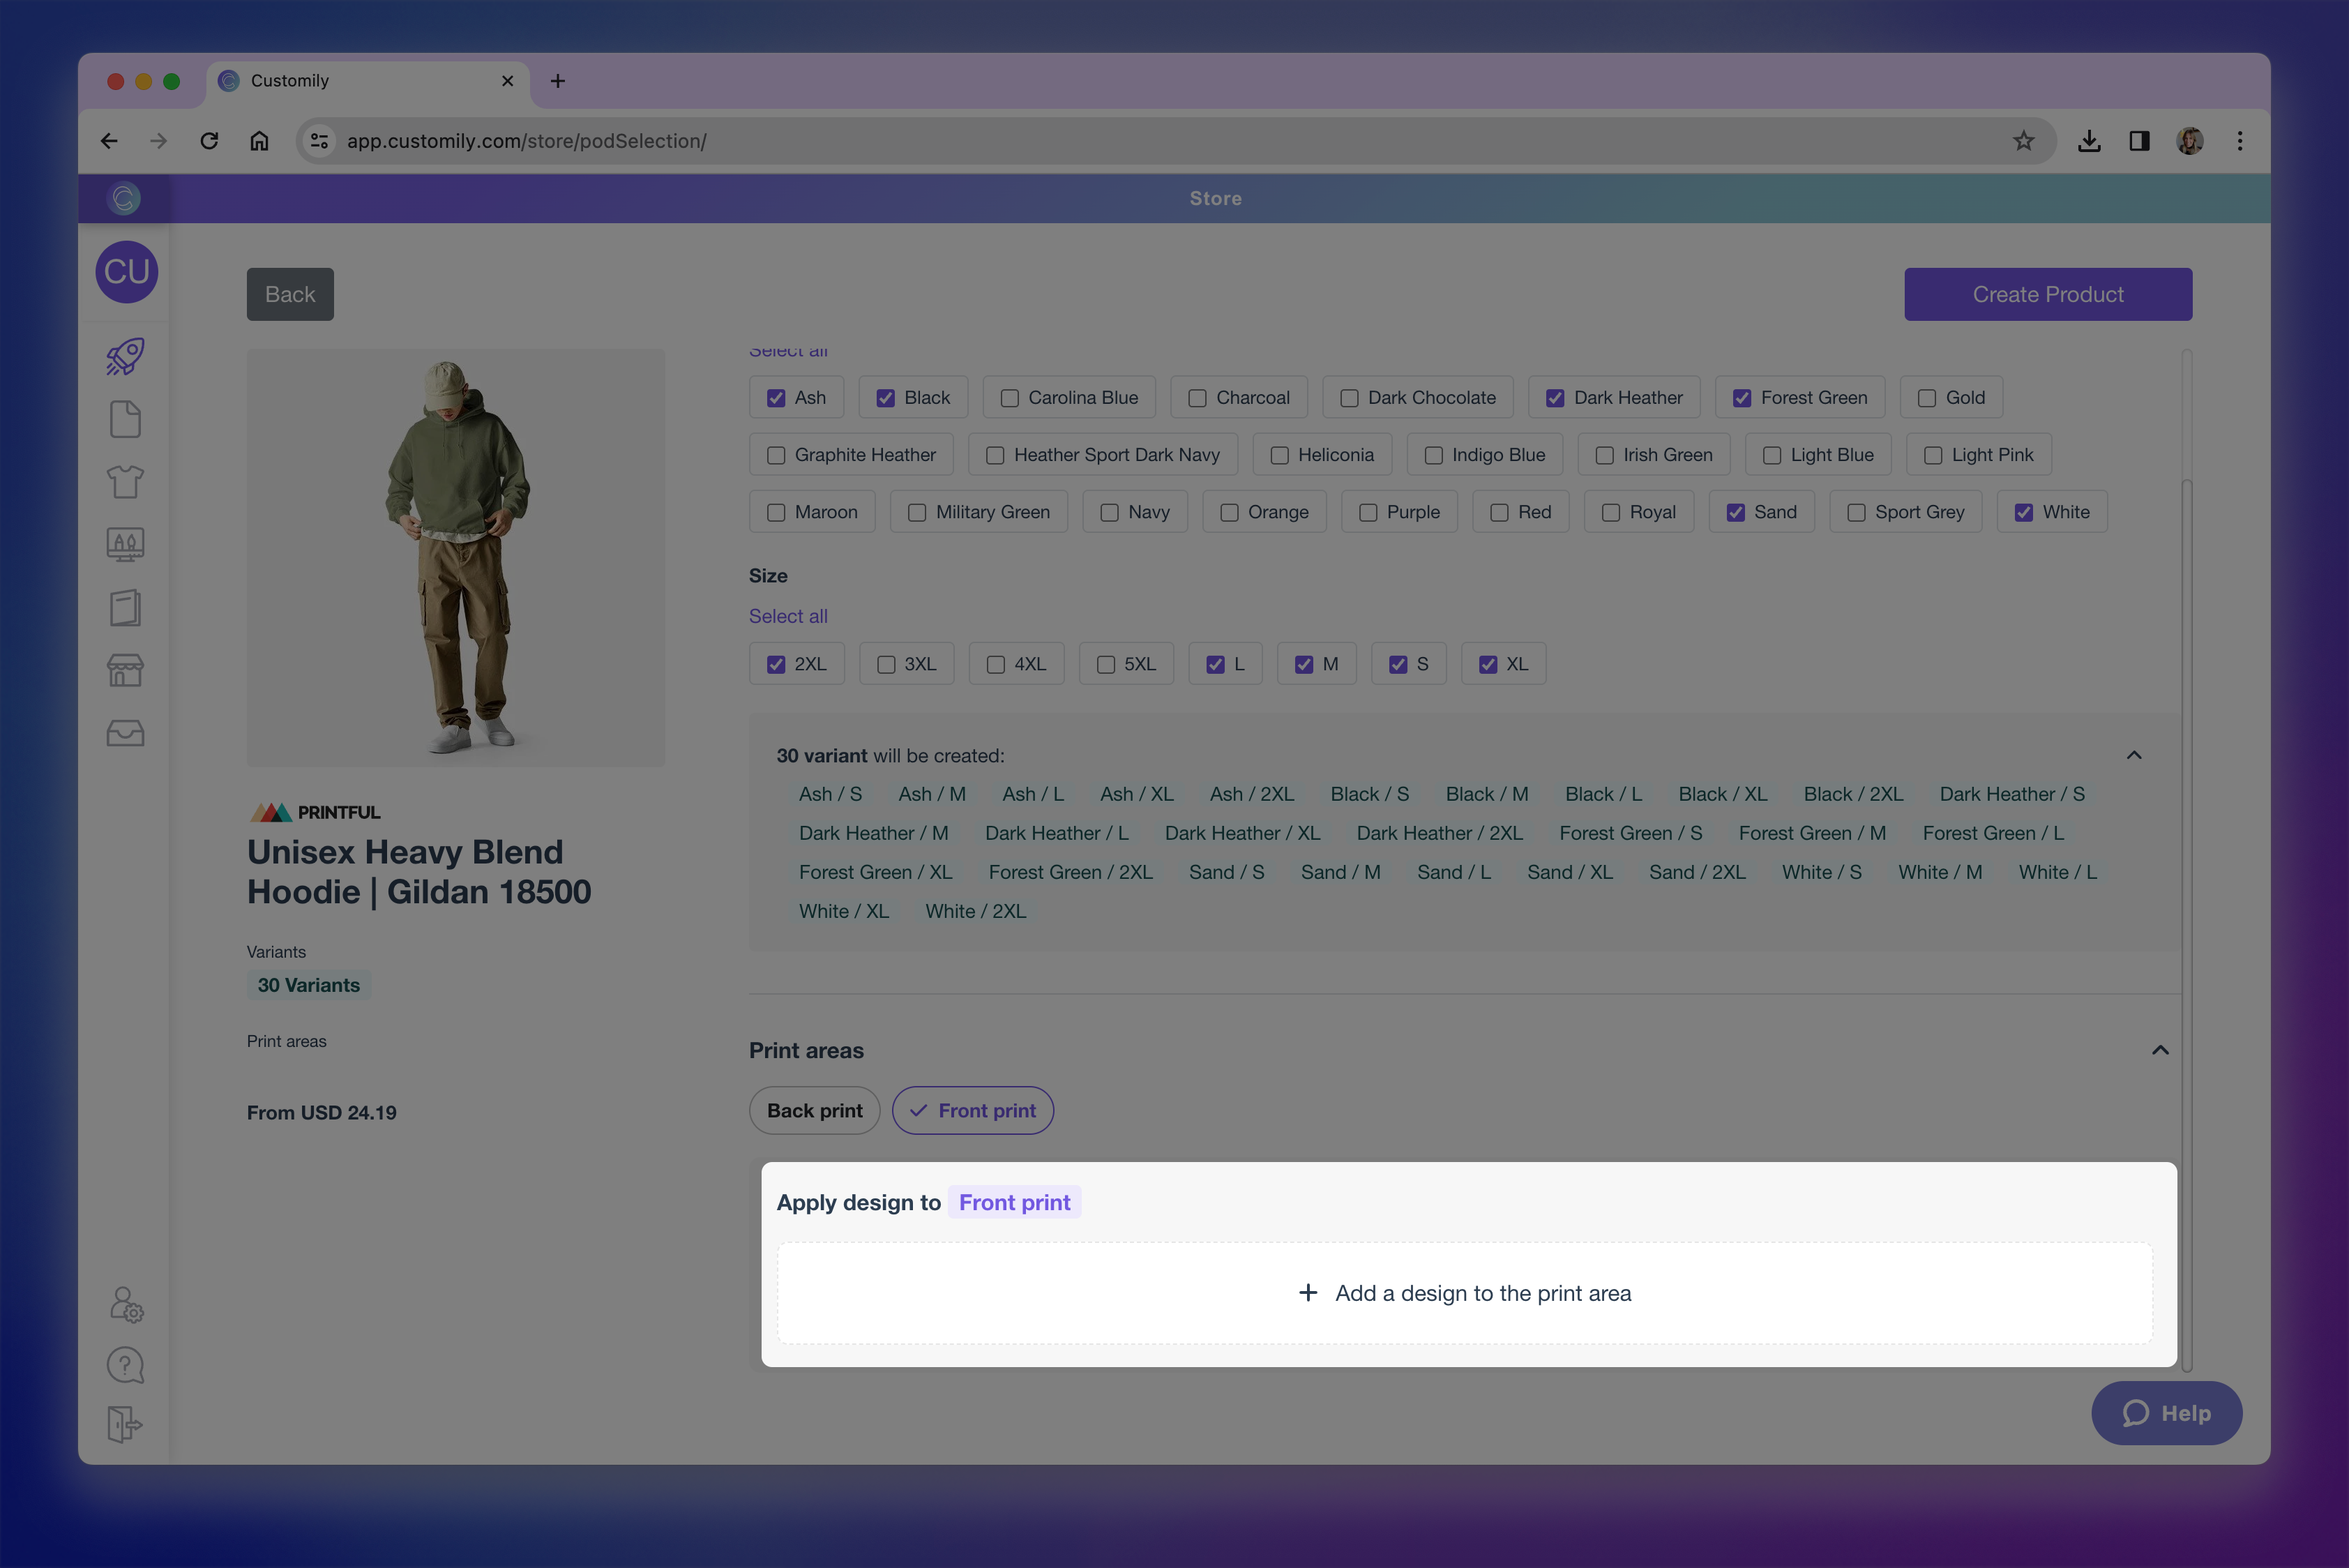Click the t-shirt products icon in sidebar

coord(124,481)
